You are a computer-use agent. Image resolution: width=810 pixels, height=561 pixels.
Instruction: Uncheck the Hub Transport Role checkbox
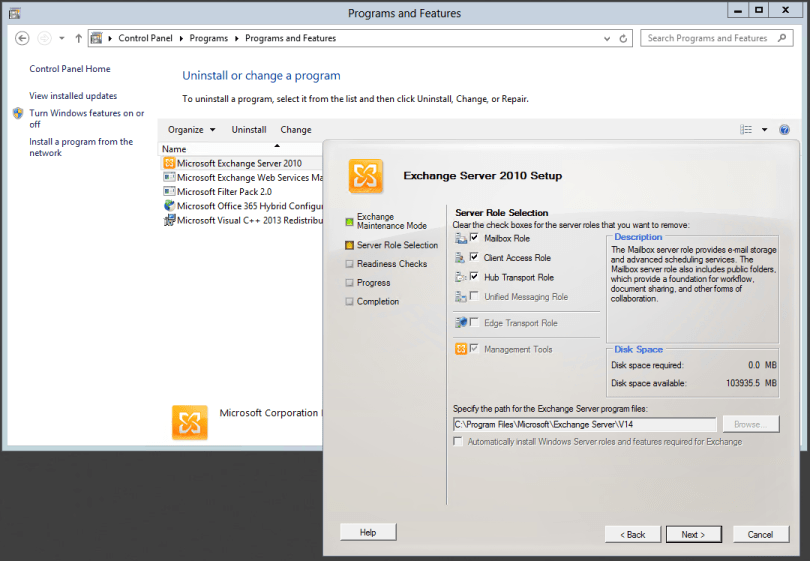click(x=474, y=277)
